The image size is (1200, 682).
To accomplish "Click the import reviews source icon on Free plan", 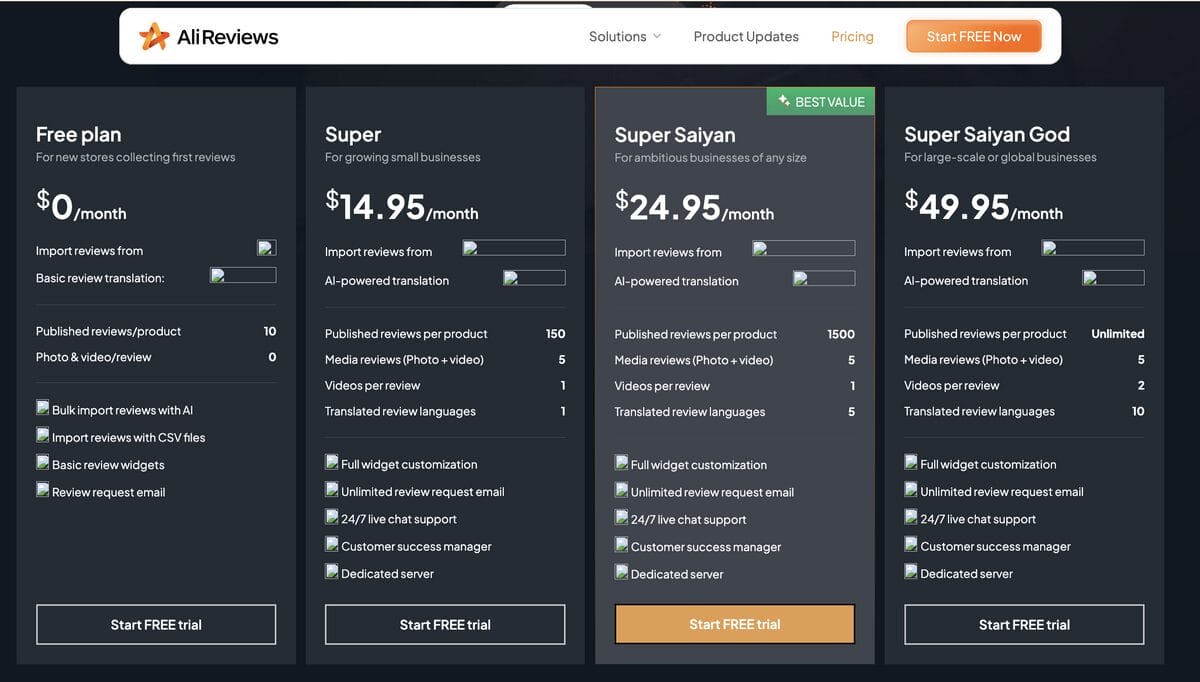I will point(266,247).
